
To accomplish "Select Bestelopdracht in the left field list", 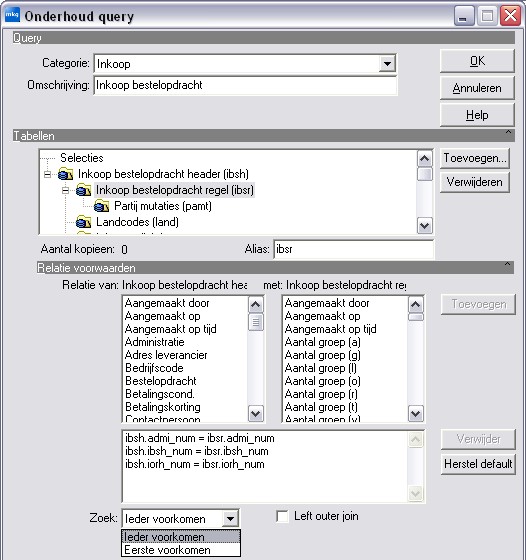I will 161,381.
